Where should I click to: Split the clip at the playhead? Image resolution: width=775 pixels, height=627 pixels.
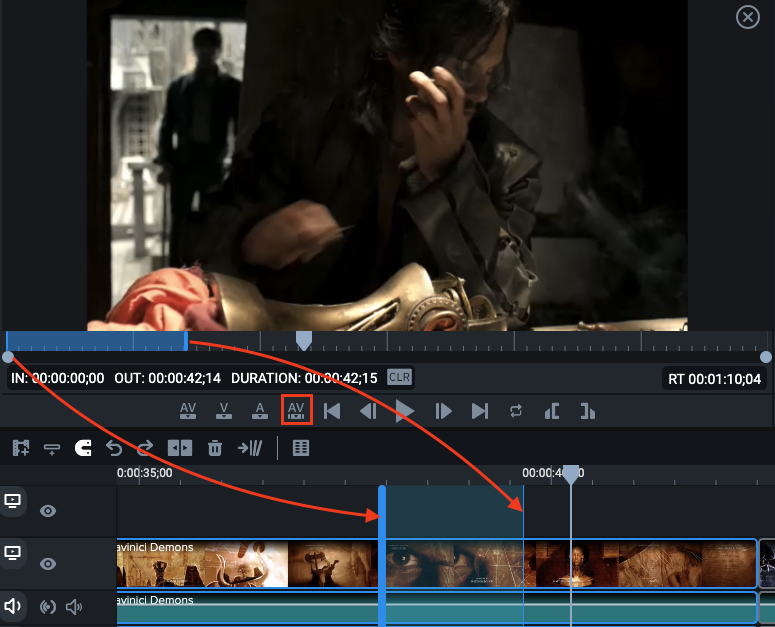coord(180,448)
